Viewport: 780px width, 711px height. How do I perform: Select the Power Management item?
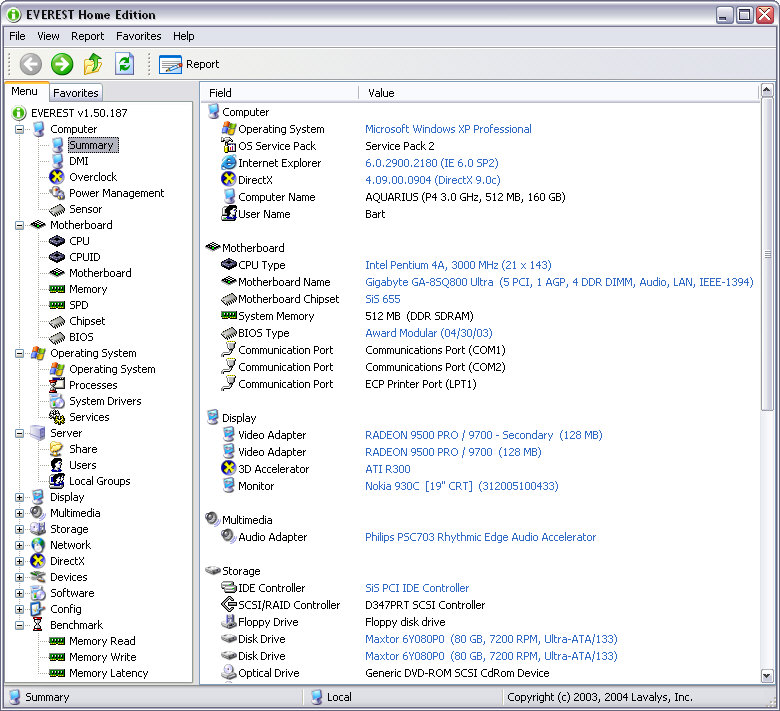click(x=116, y=193)
